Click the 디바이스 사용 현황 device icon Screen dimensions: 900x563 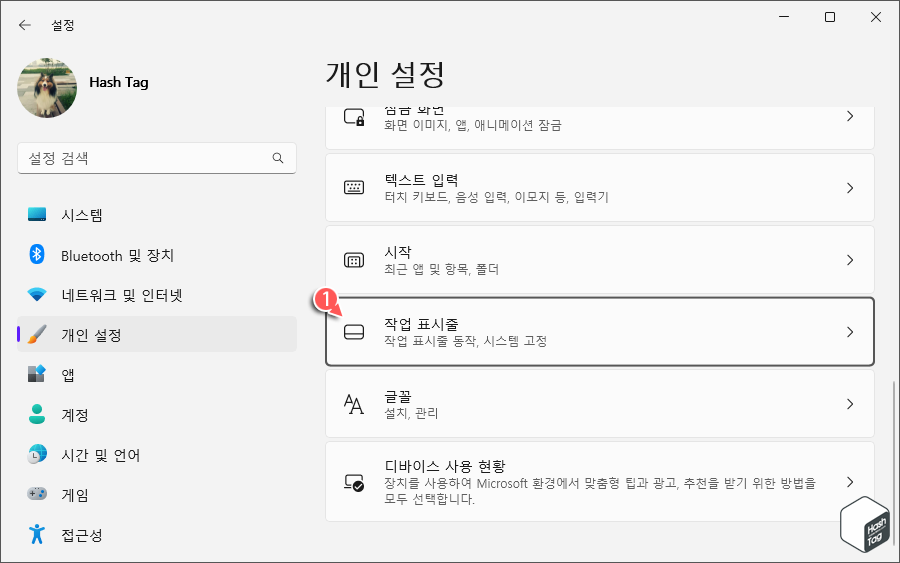354,482
